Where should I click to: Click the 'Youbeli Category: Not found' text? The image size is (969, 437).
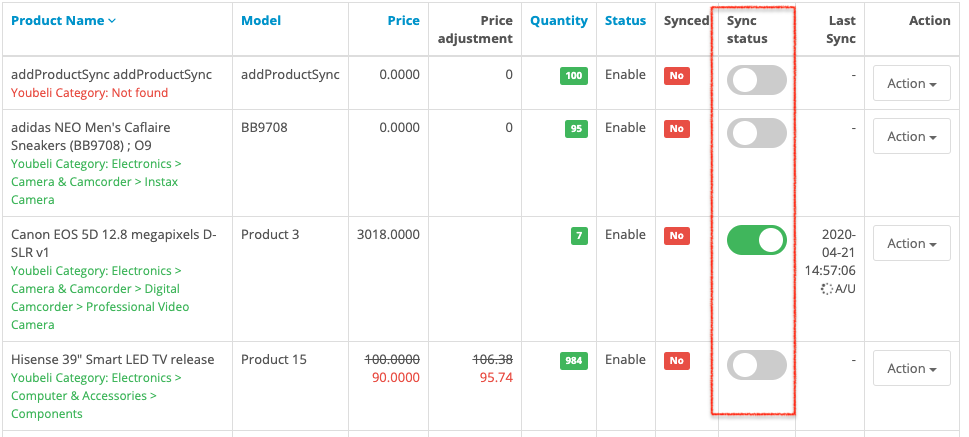(x=90, y=93)
